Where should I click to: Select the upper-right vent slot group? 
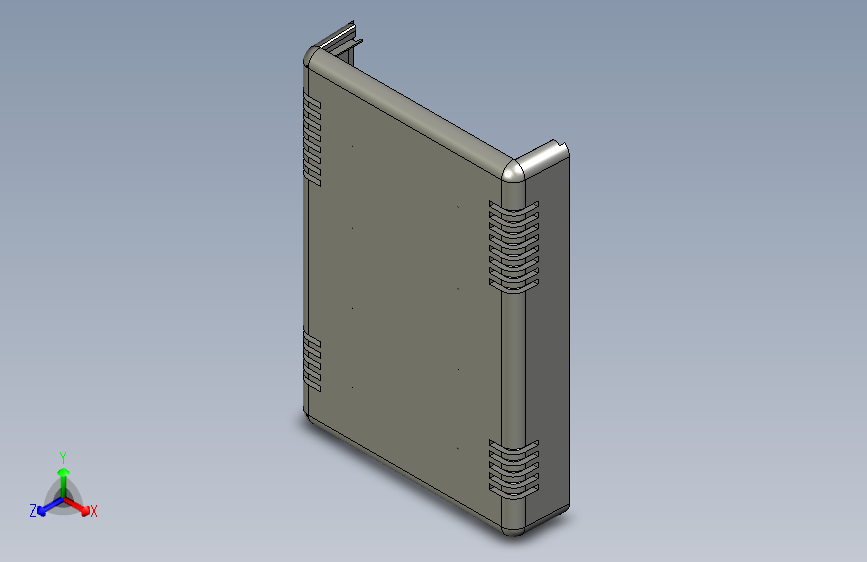click(514, 246)
